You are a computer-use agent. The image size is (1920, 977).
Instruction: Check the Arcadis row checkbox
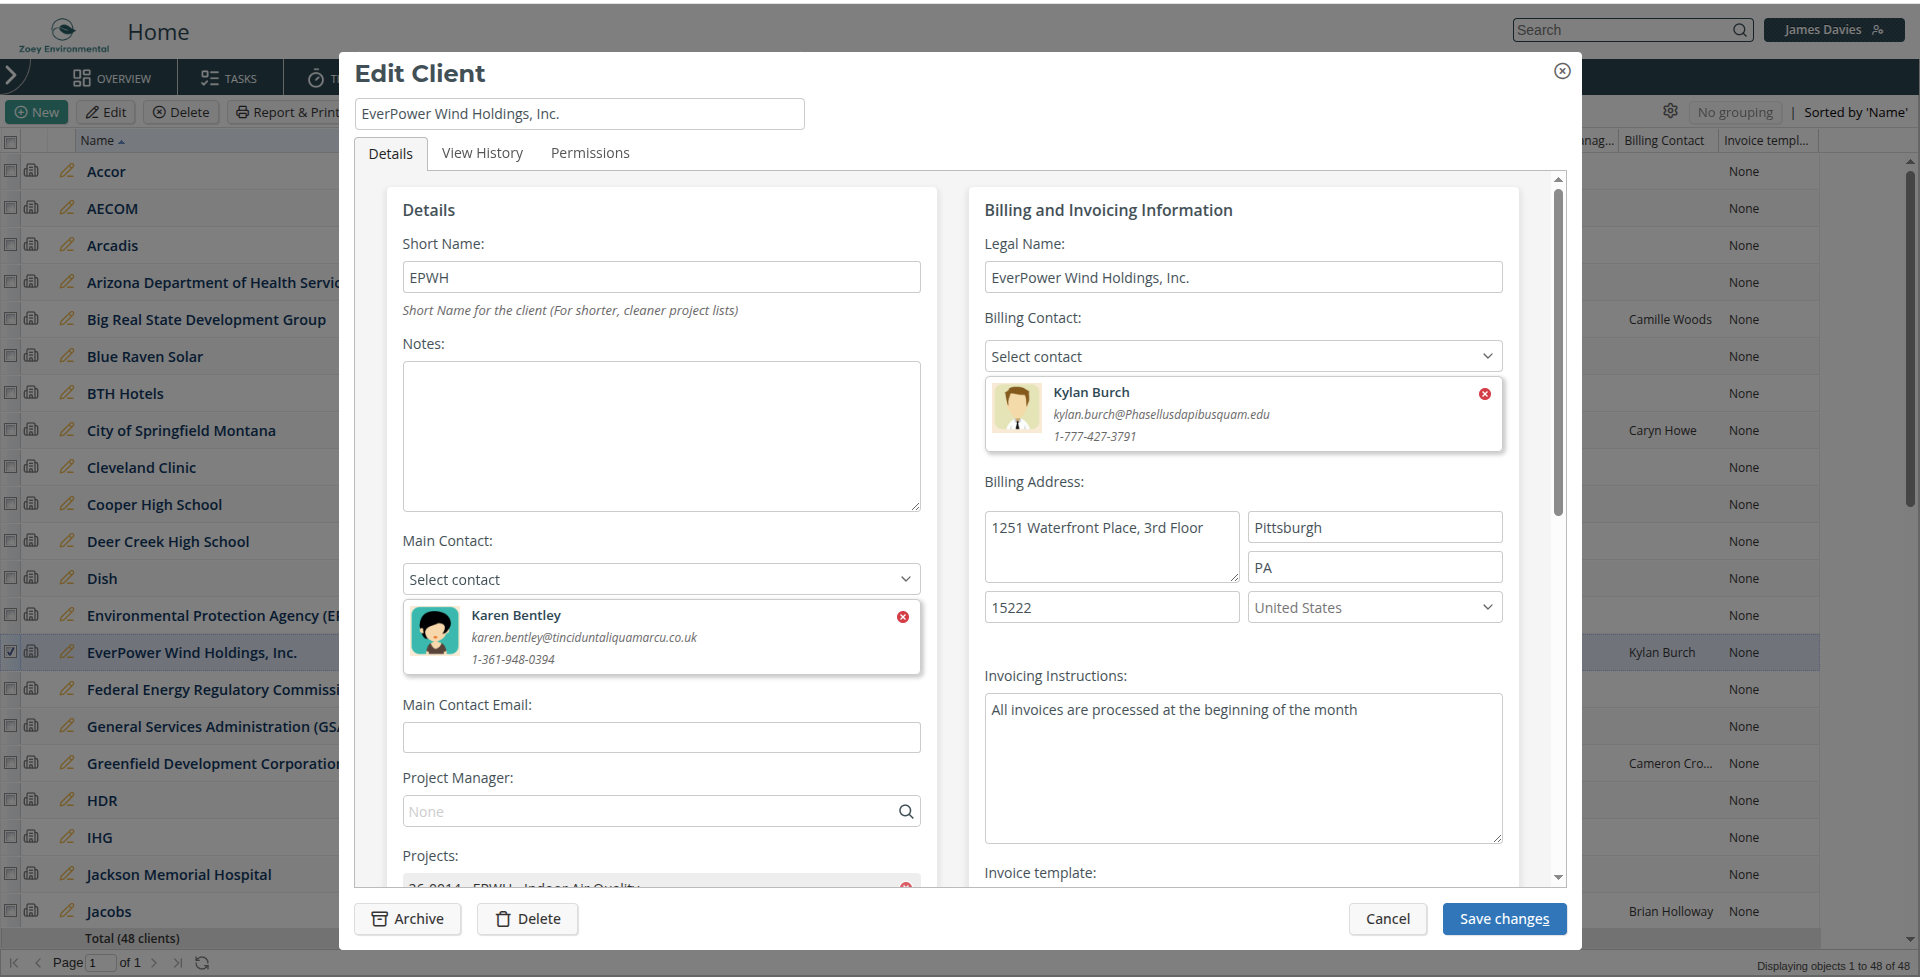[x=11, y=245]
